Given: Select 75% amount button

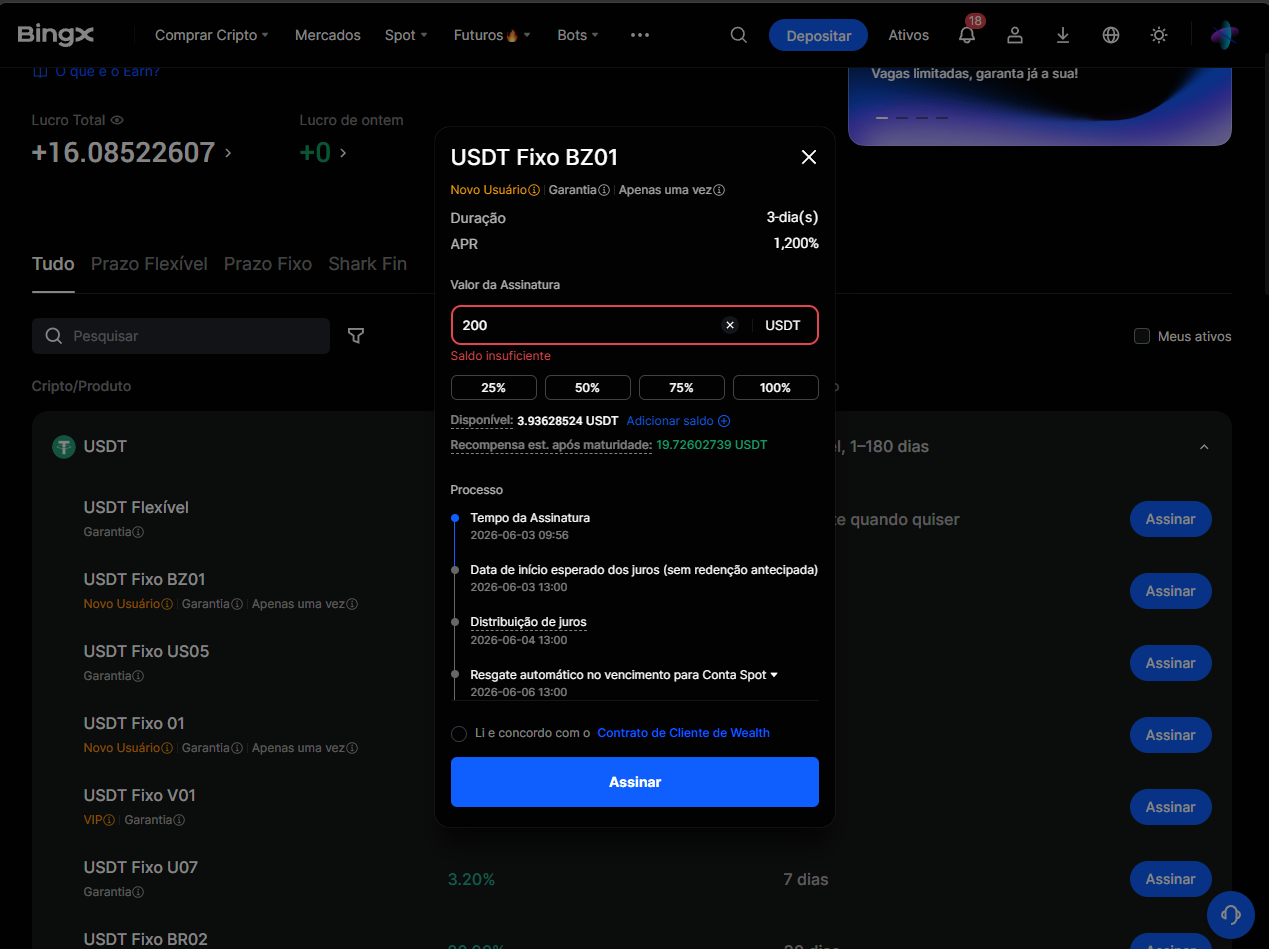Looking at the screenshot, I should click(x=682, y=388).
